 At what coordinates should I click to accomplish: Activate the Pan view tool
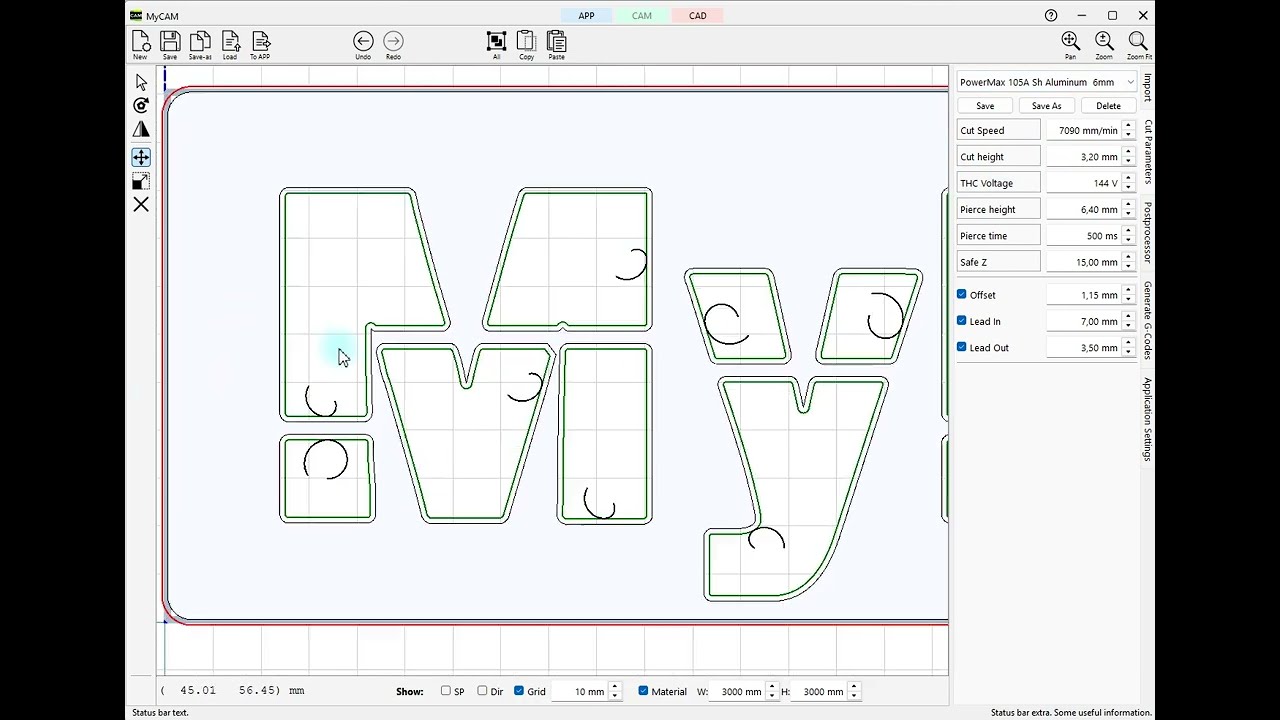pos(1070,44)
